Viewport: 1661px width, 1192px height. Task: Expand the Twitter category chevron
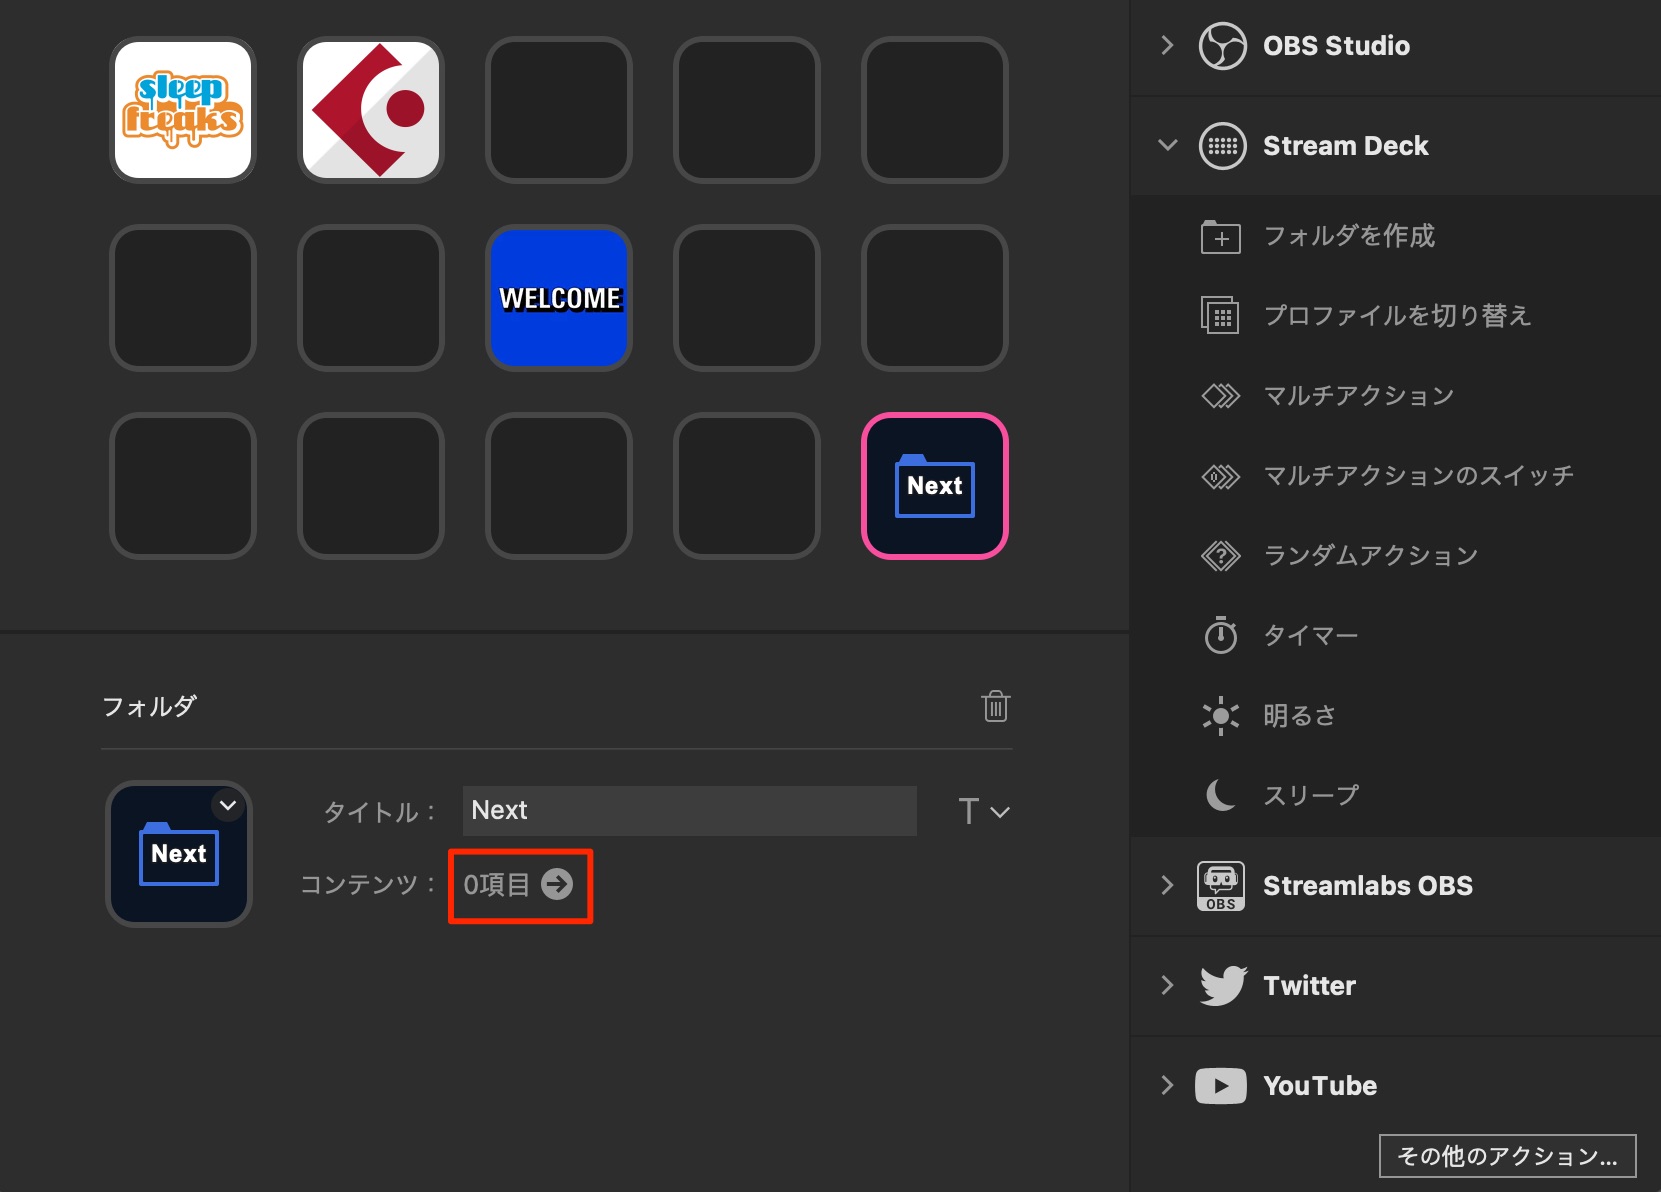[1167, 985]
